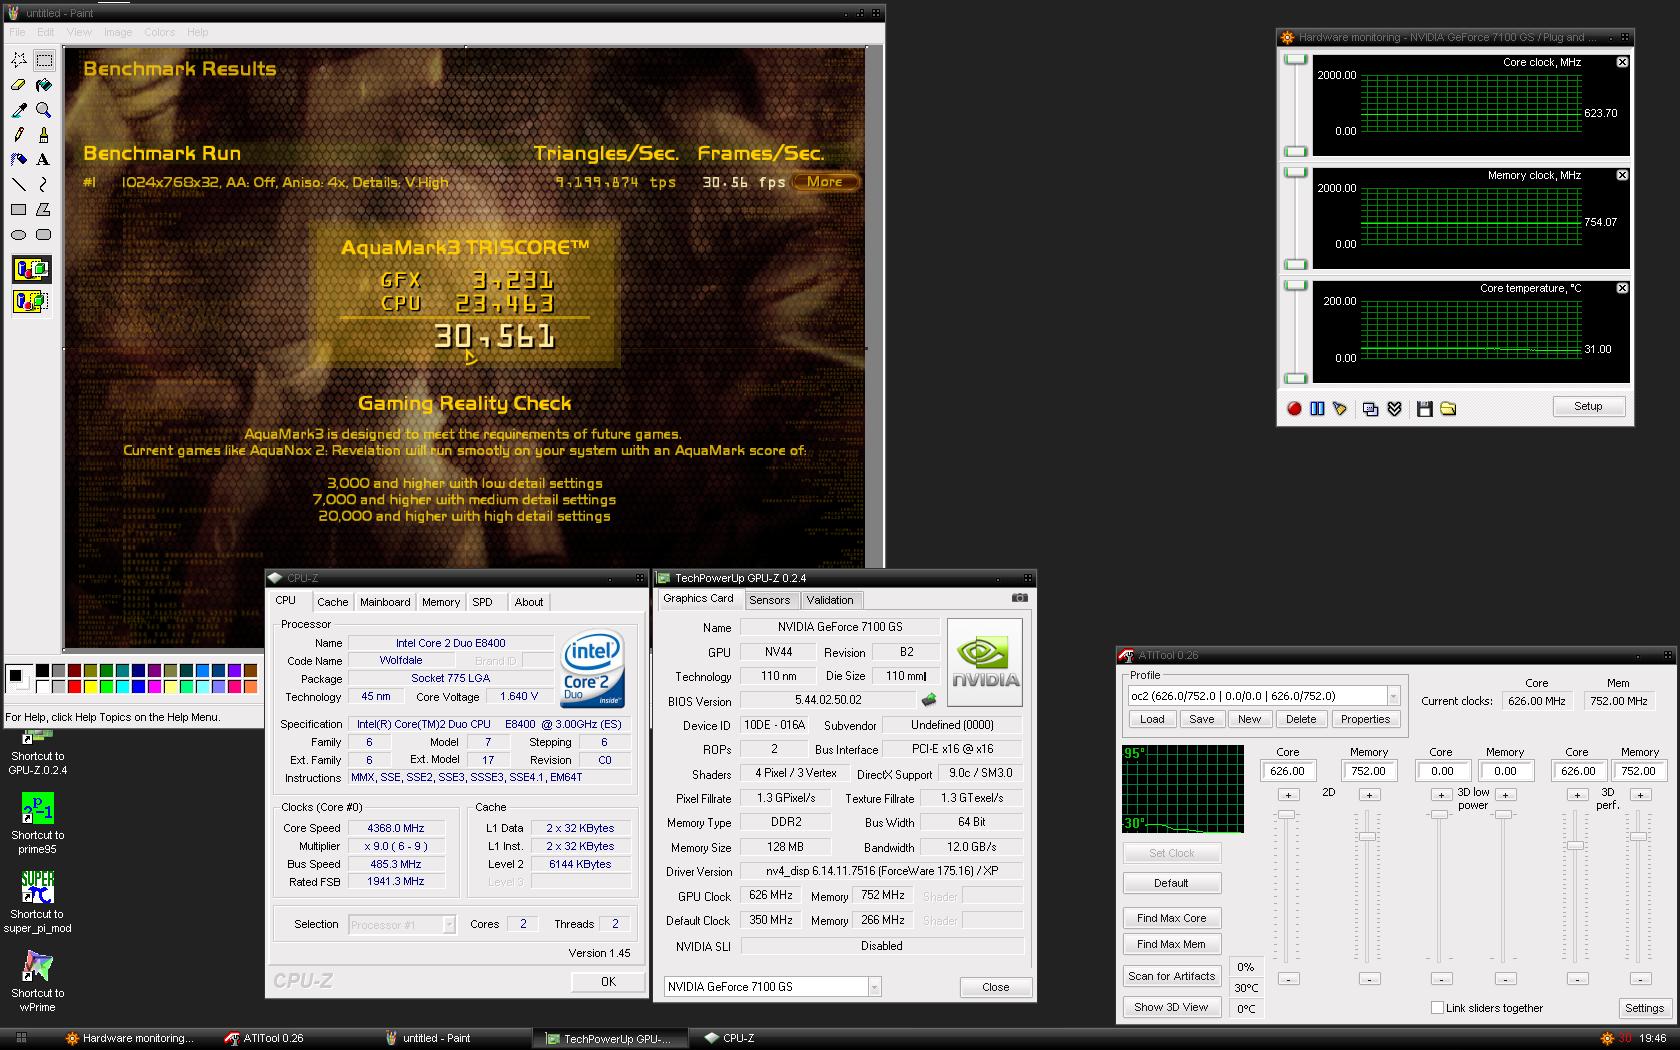This screenshot has width=1680, height=1050.
Task: Pick the yellow color swatch in Paint palette
Action: (x=91, y=687)
